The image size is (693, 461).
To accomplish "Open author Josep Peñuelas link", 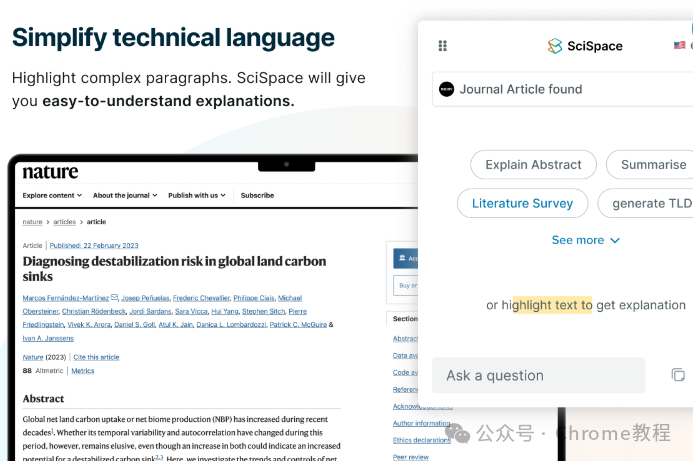I will pyautogui.click(x=145, y=298).
